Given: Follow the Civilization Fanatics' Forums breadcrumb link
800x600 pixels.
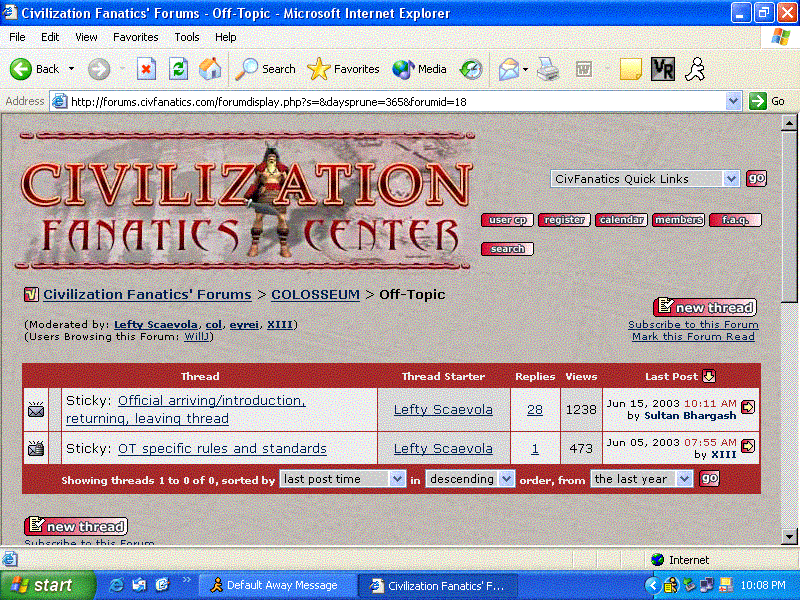Looking at the screenshot, I should tap(147, 295).
